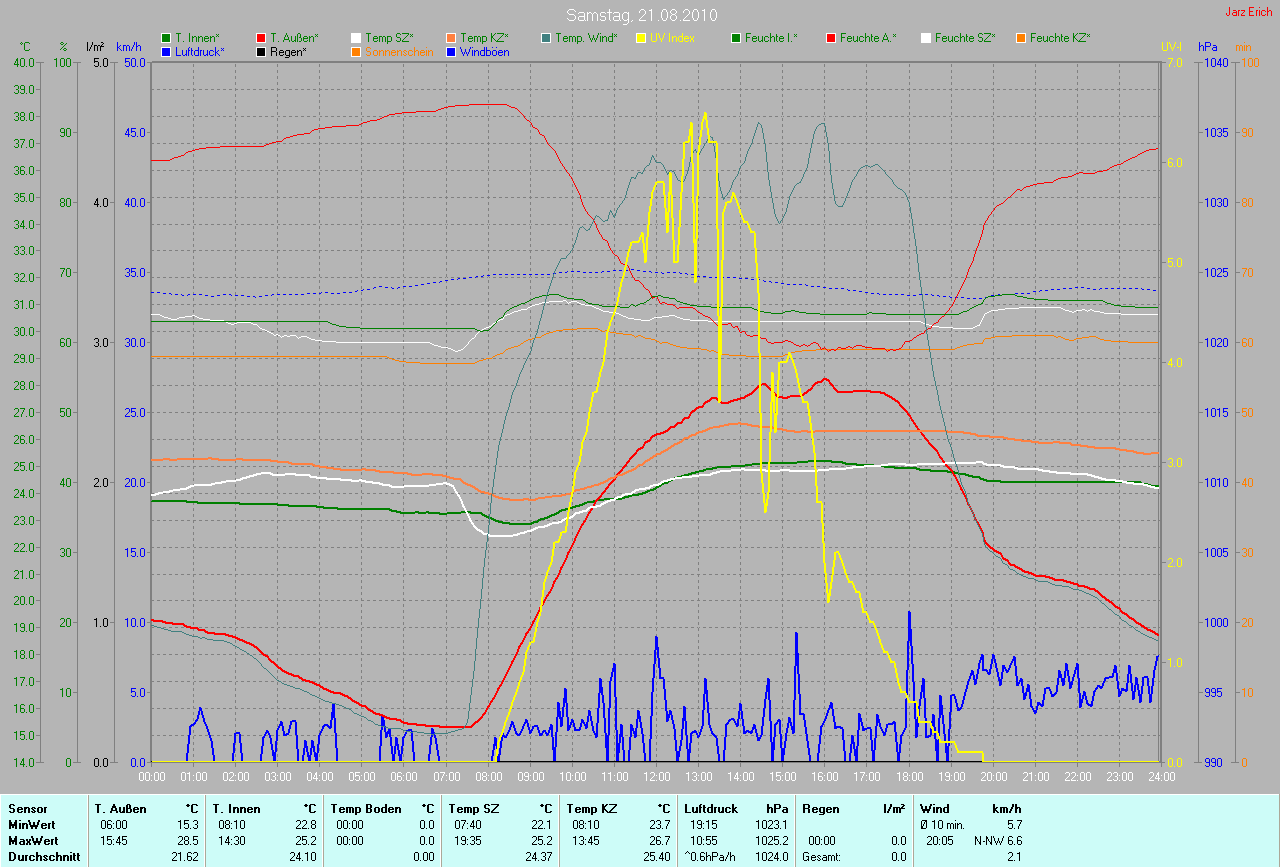The height and width of the screenshot is (867, 1280).
Task: Click the green T. Innen legend square
Action: (166, 38)
